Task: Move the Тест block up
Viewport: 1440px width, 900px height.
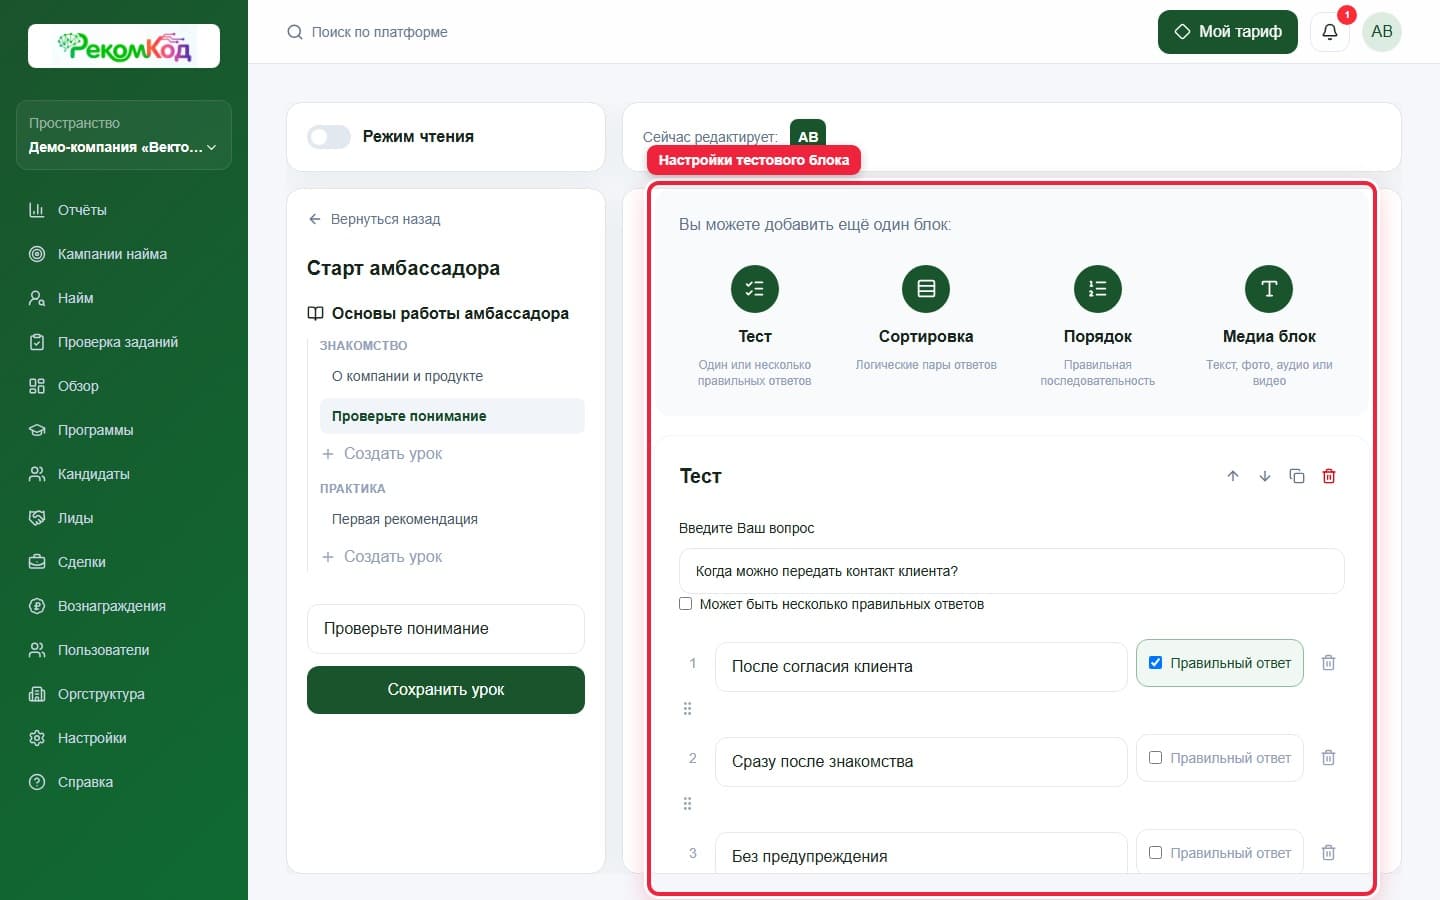Action: tap(1233, 476)
